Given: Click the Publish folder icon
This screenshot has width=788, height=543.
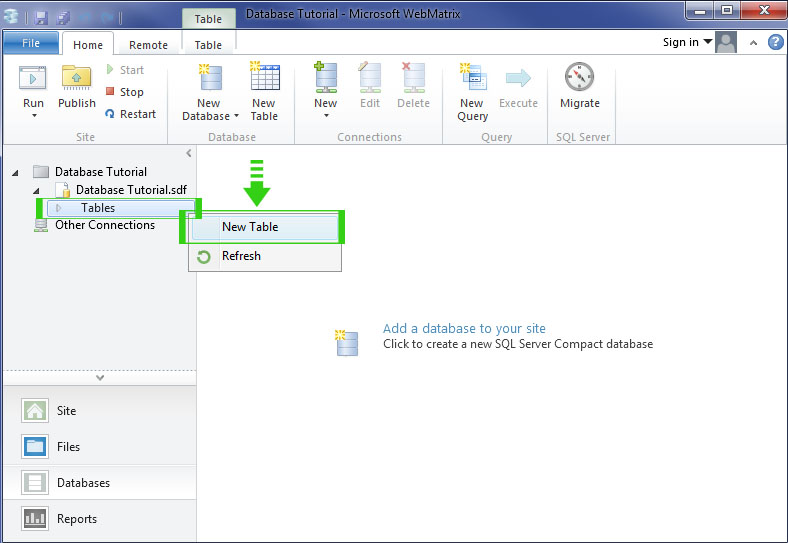Looking at the screenshot, I should click(x=76, y=78).
